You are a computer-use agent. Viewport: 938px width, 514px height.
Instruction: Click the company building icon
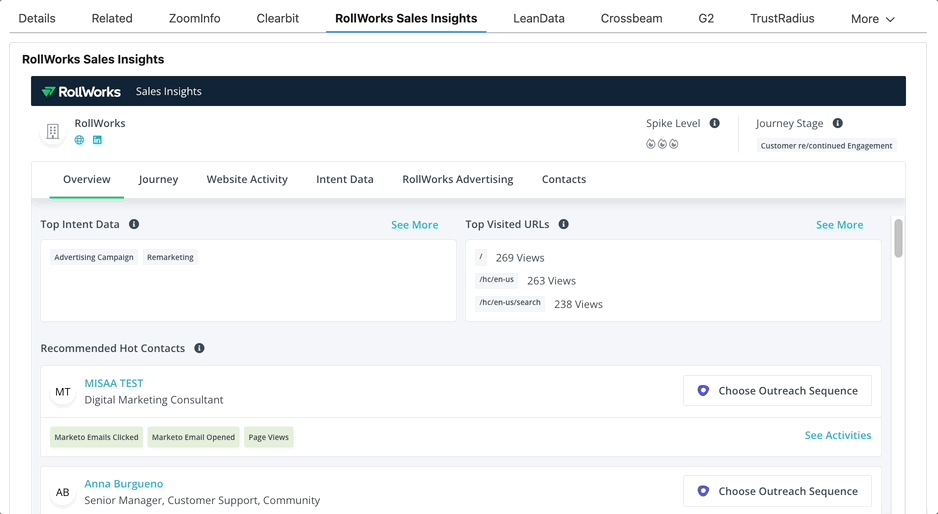coord(53,131)
